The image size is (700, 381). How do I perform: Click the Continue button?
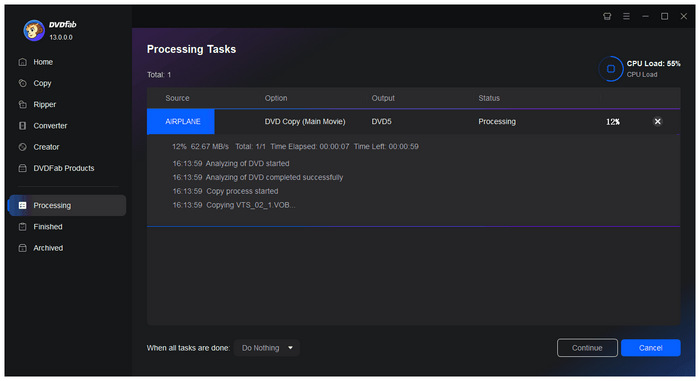coord(587,348)
